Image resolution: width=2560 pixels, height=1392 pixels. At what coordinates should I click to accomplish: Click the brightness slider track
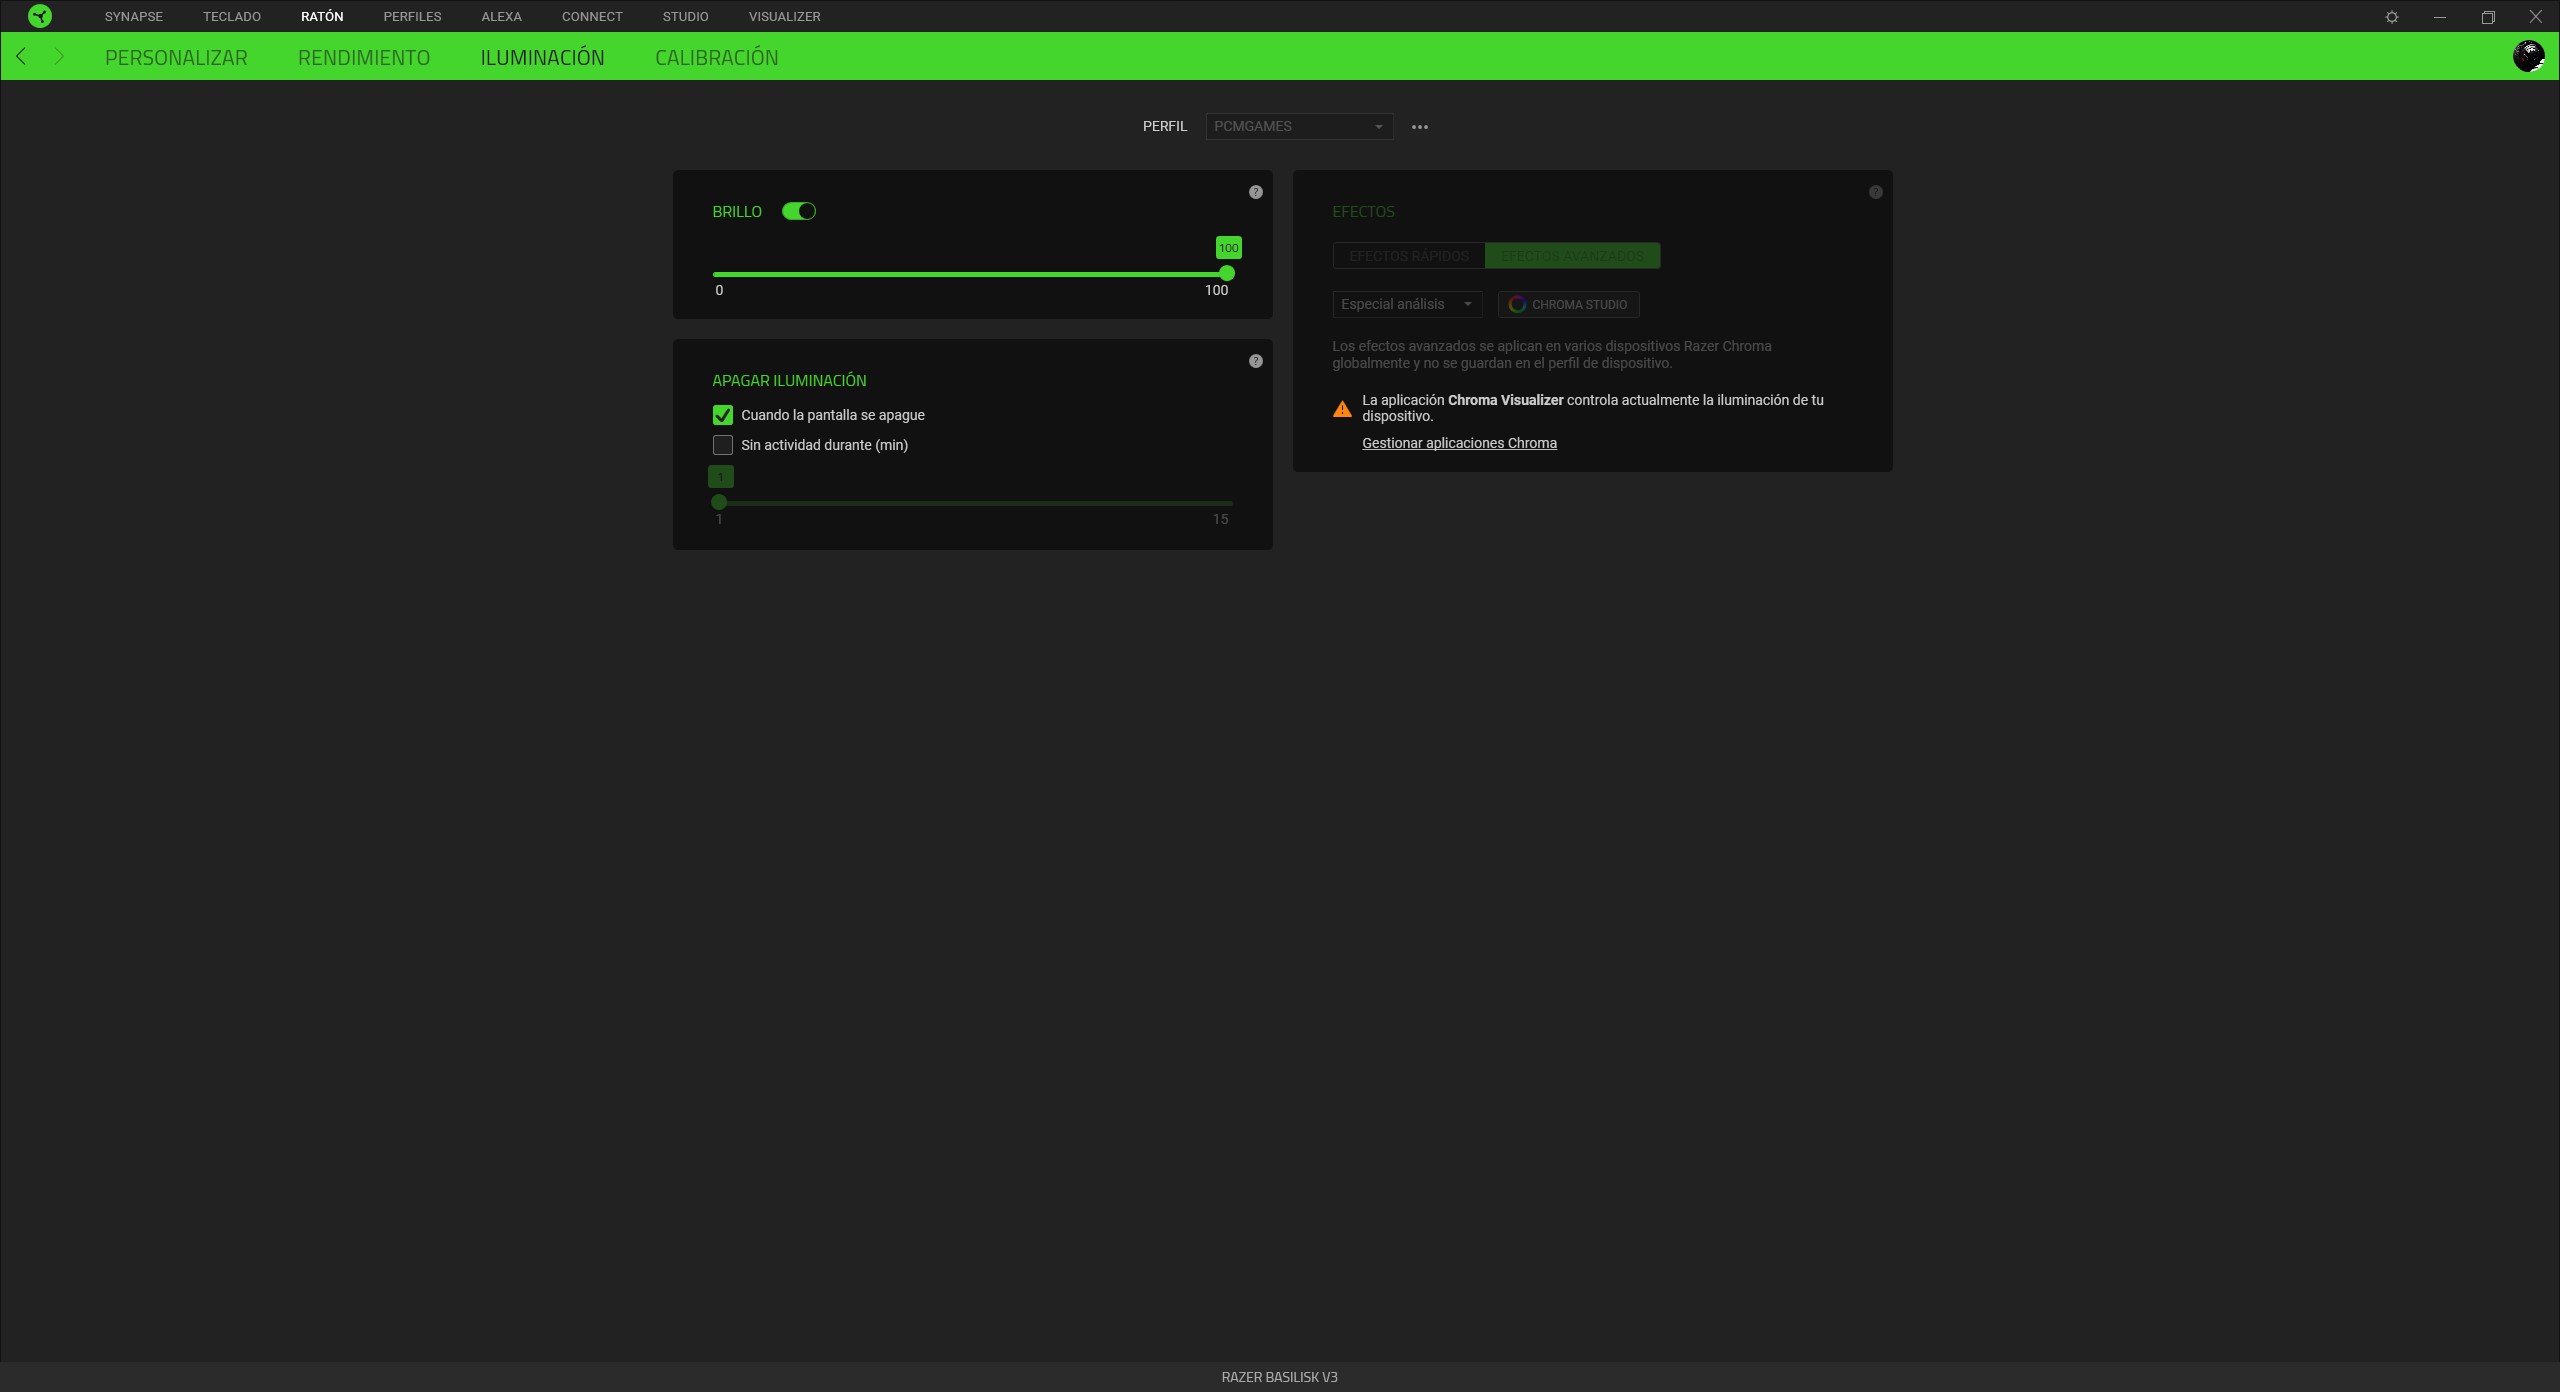pos(970,274)
